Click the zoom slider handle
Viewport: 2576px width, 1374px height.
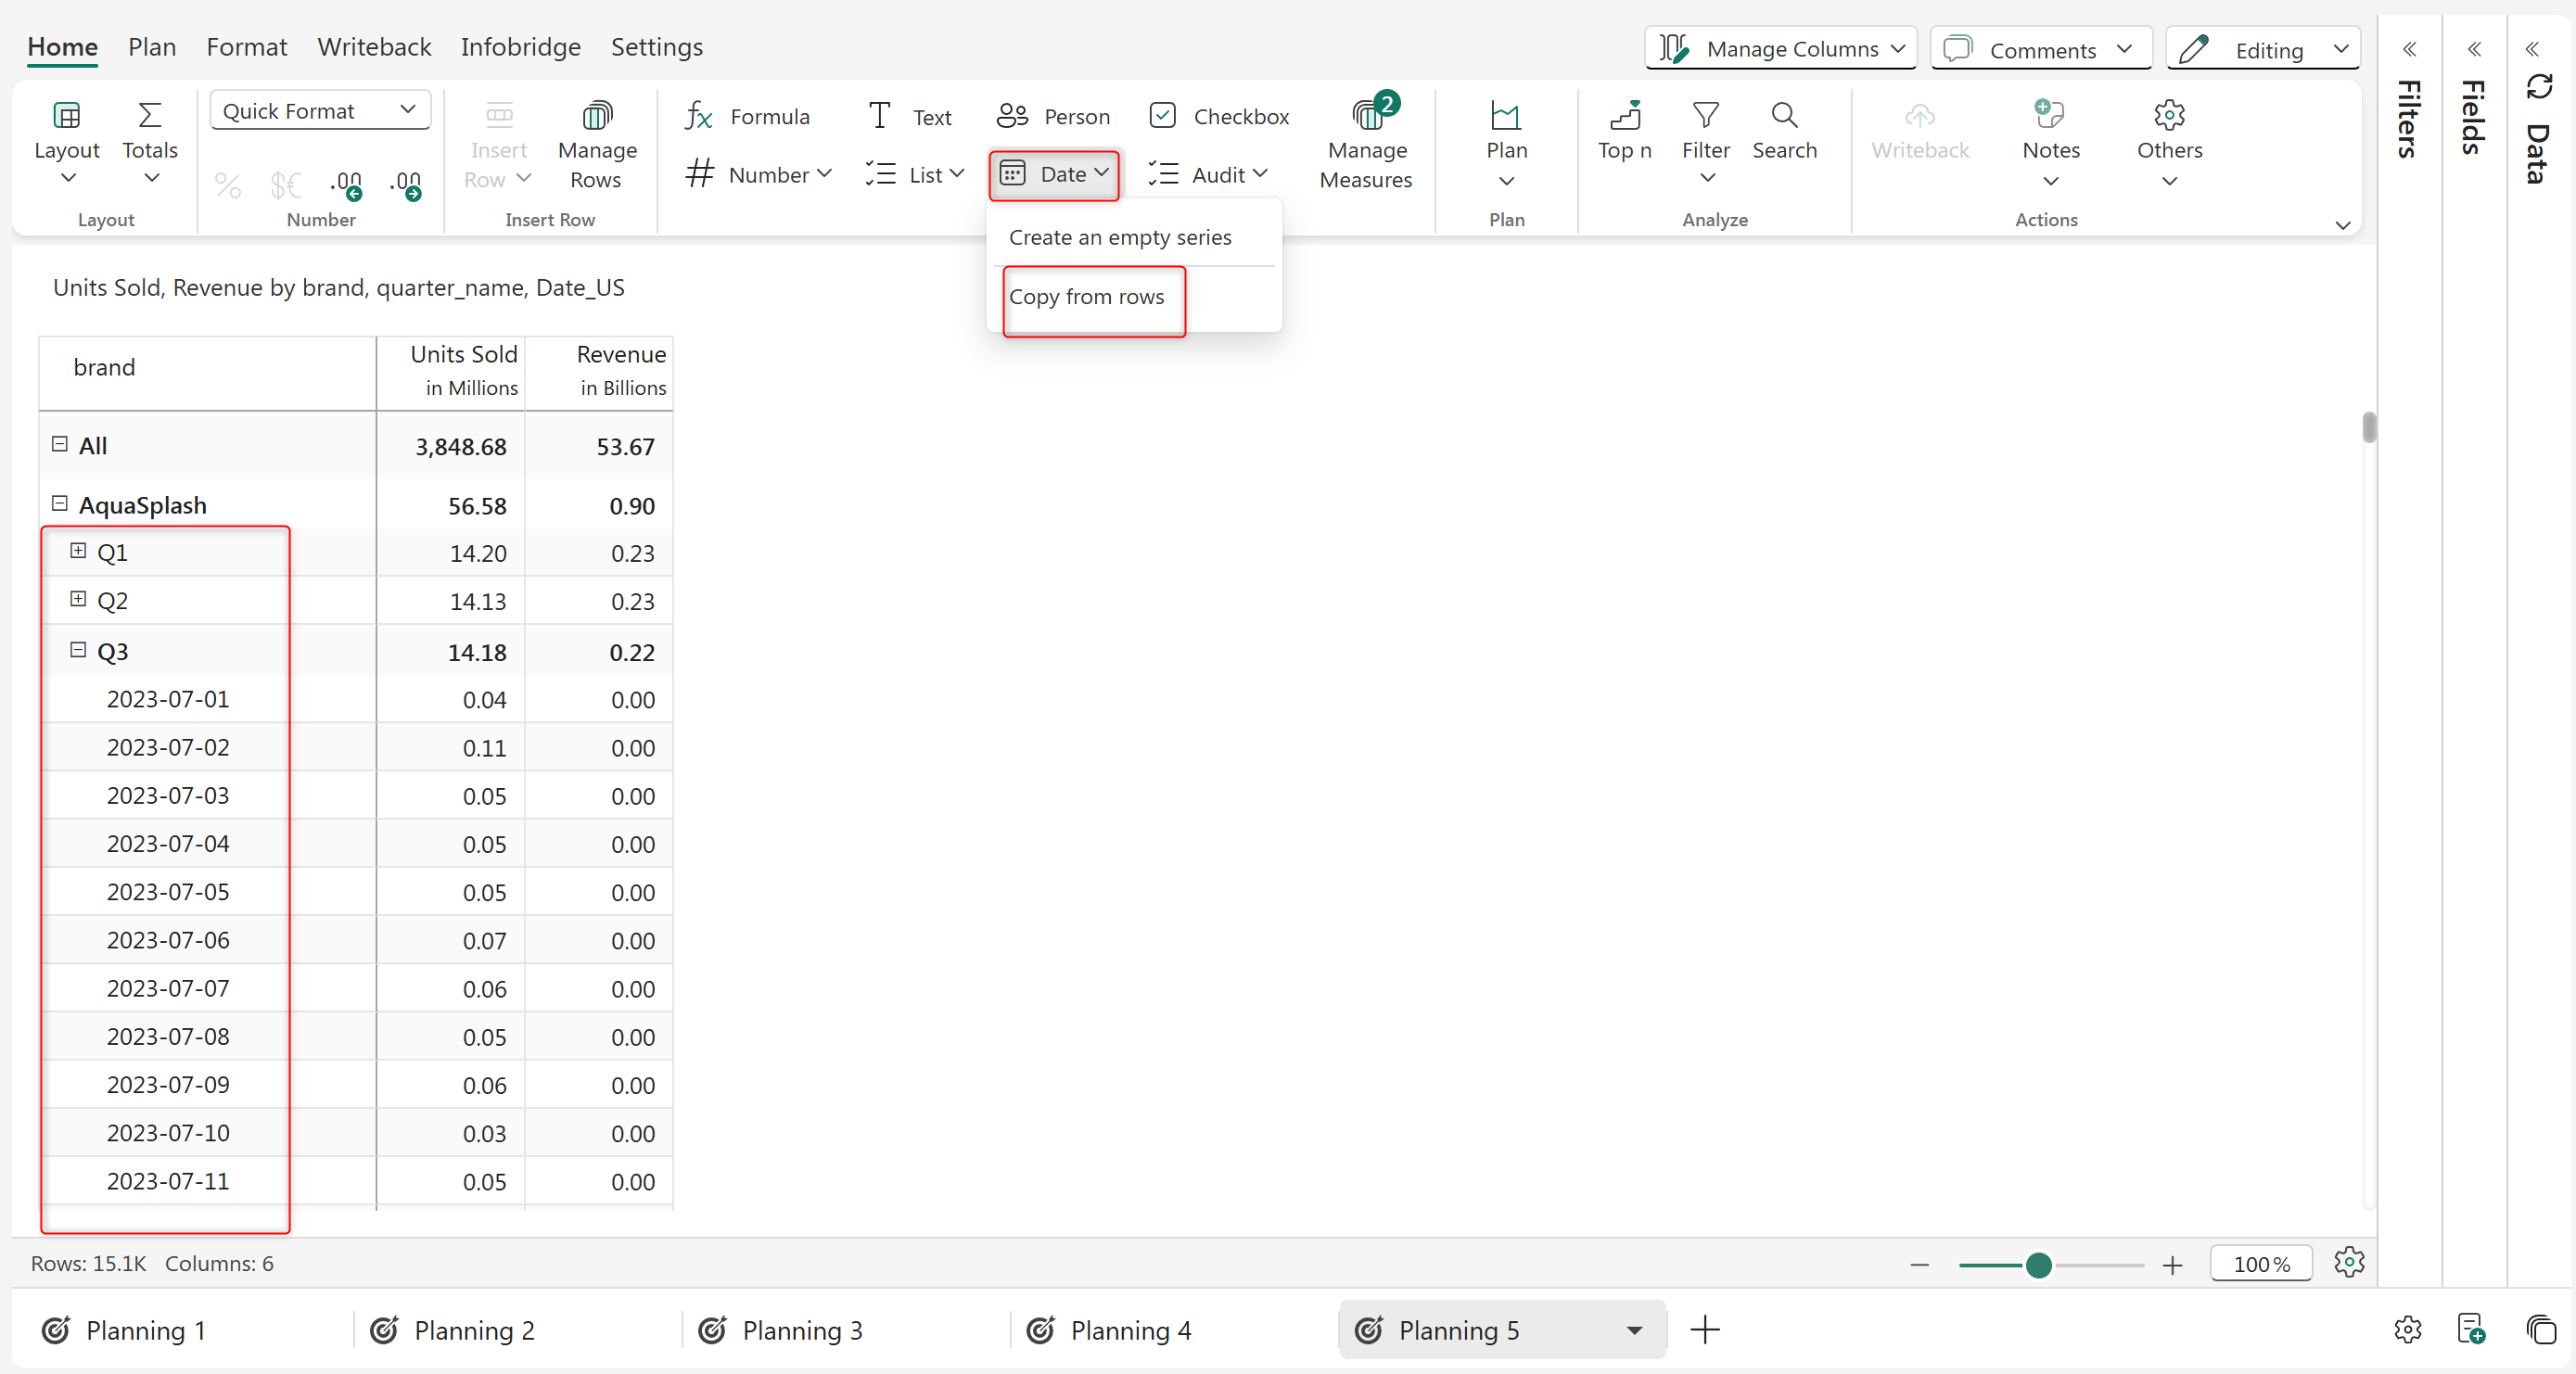pos(2038,1265)
